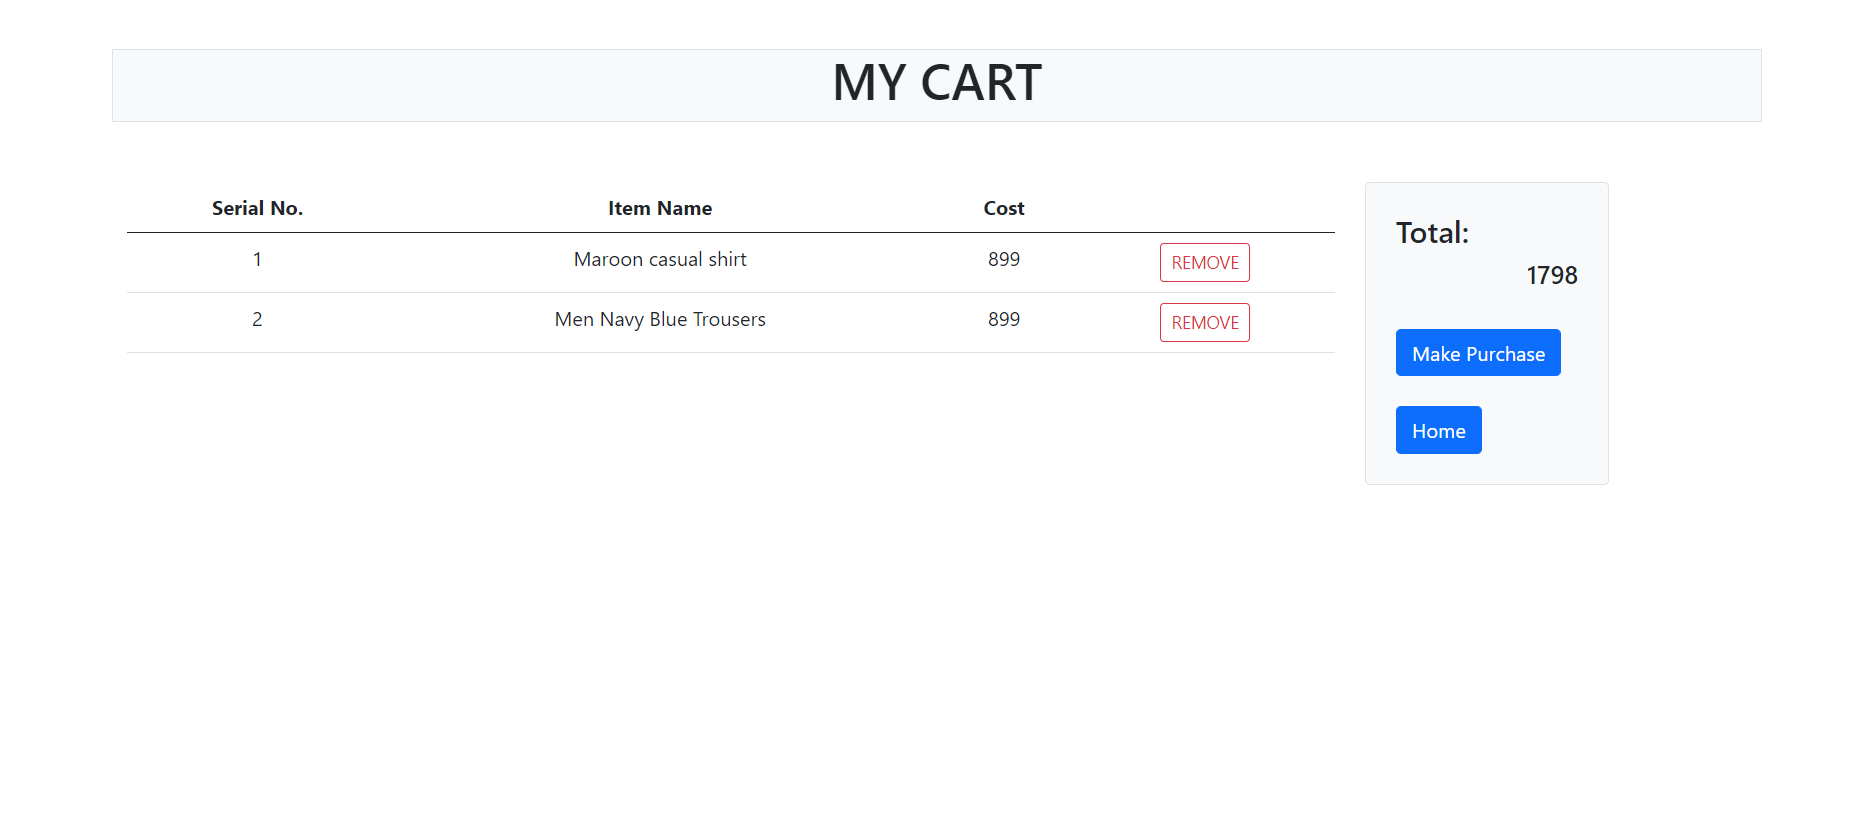Click the Men Navy Blue Trousers item name

pos(660,319)
